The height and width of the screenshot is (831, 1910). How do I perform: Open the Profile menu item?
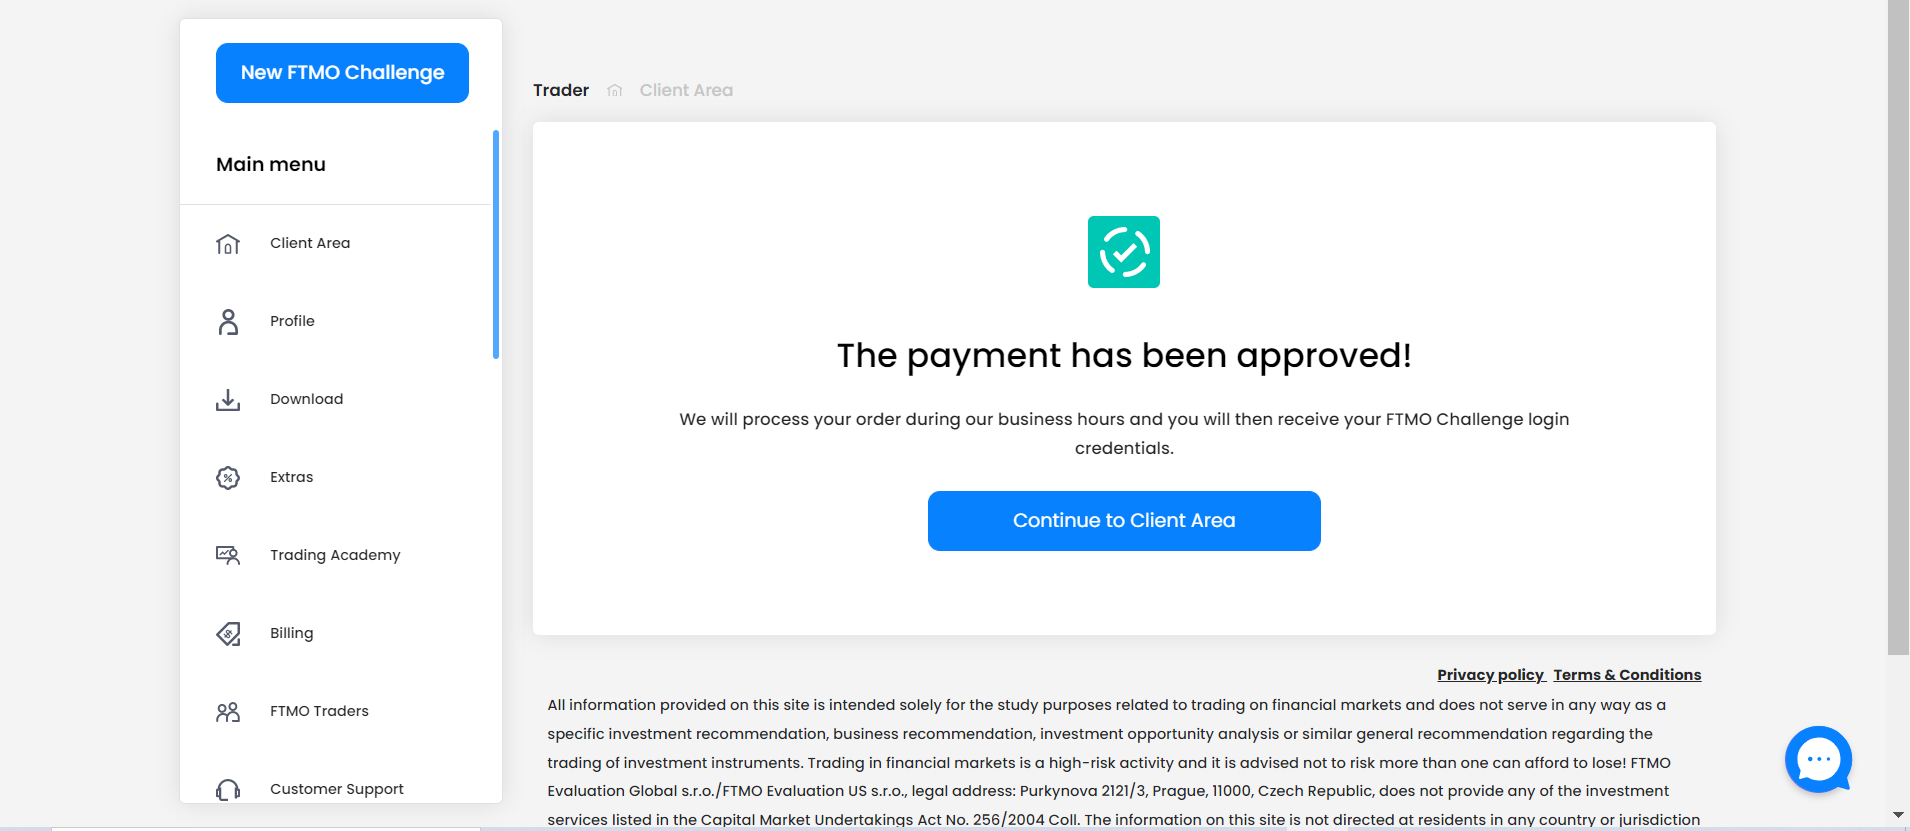(292, 321)
